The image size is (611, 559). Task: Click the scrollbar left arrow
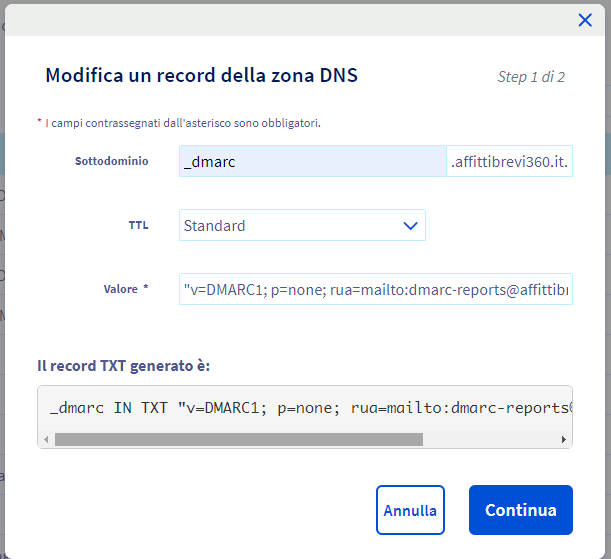(46, 439)
